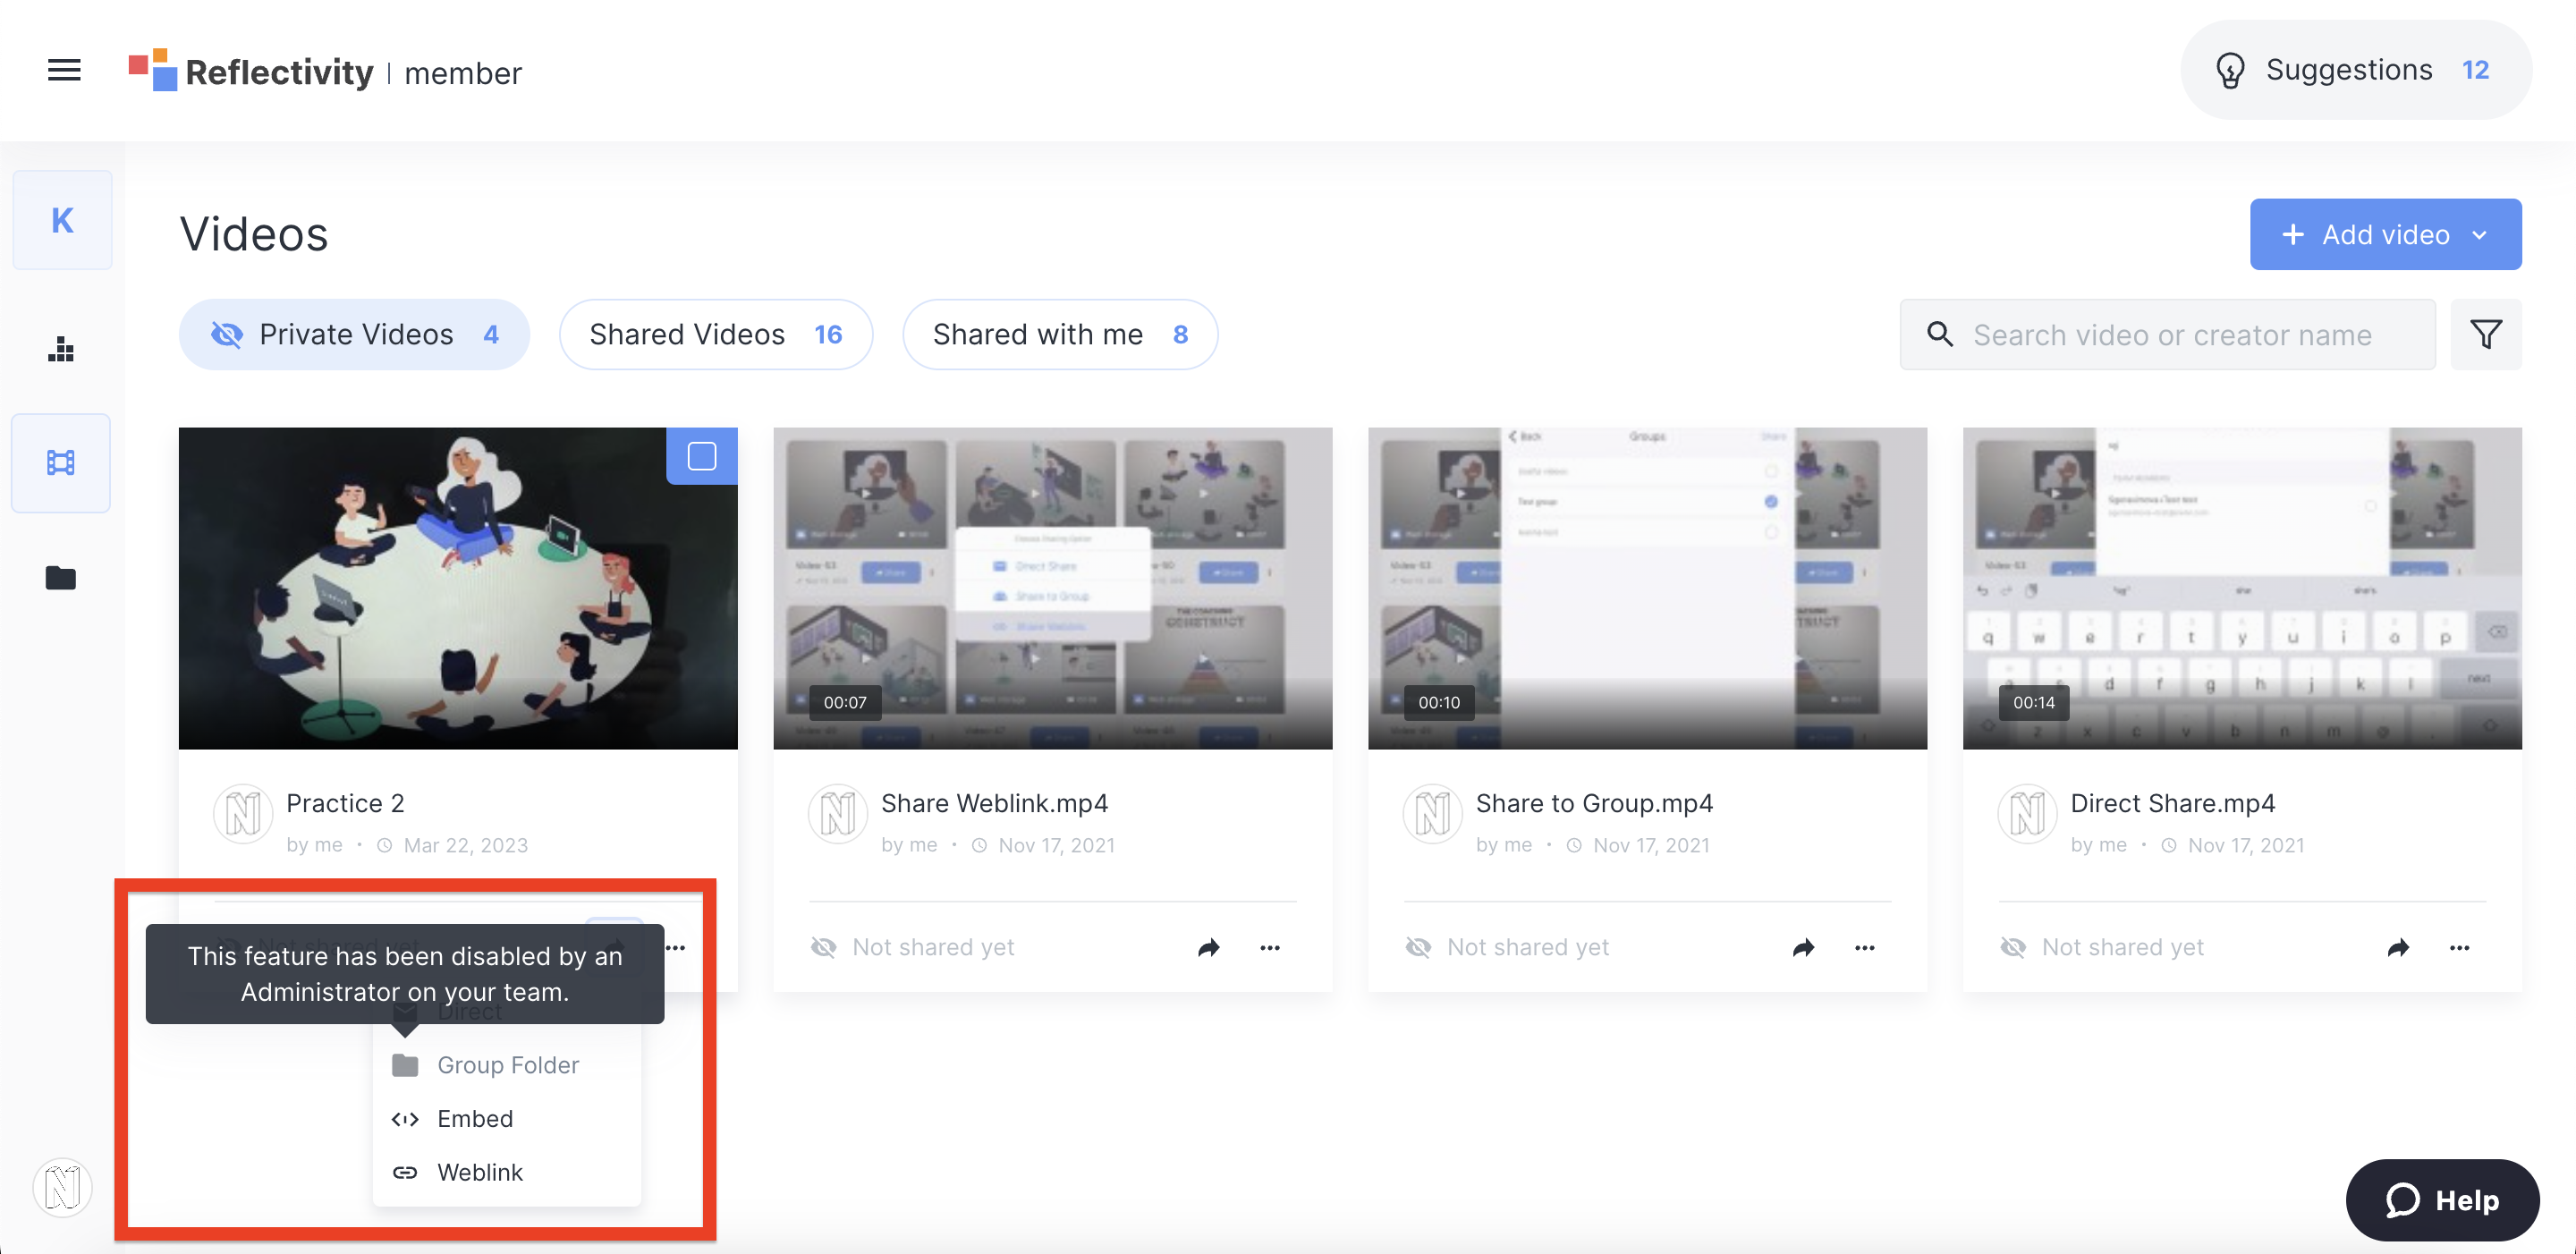The width and height of the screenshot is (2576, 1254).
Task: Choose Embed in share menu
Action: (506, 1118)
